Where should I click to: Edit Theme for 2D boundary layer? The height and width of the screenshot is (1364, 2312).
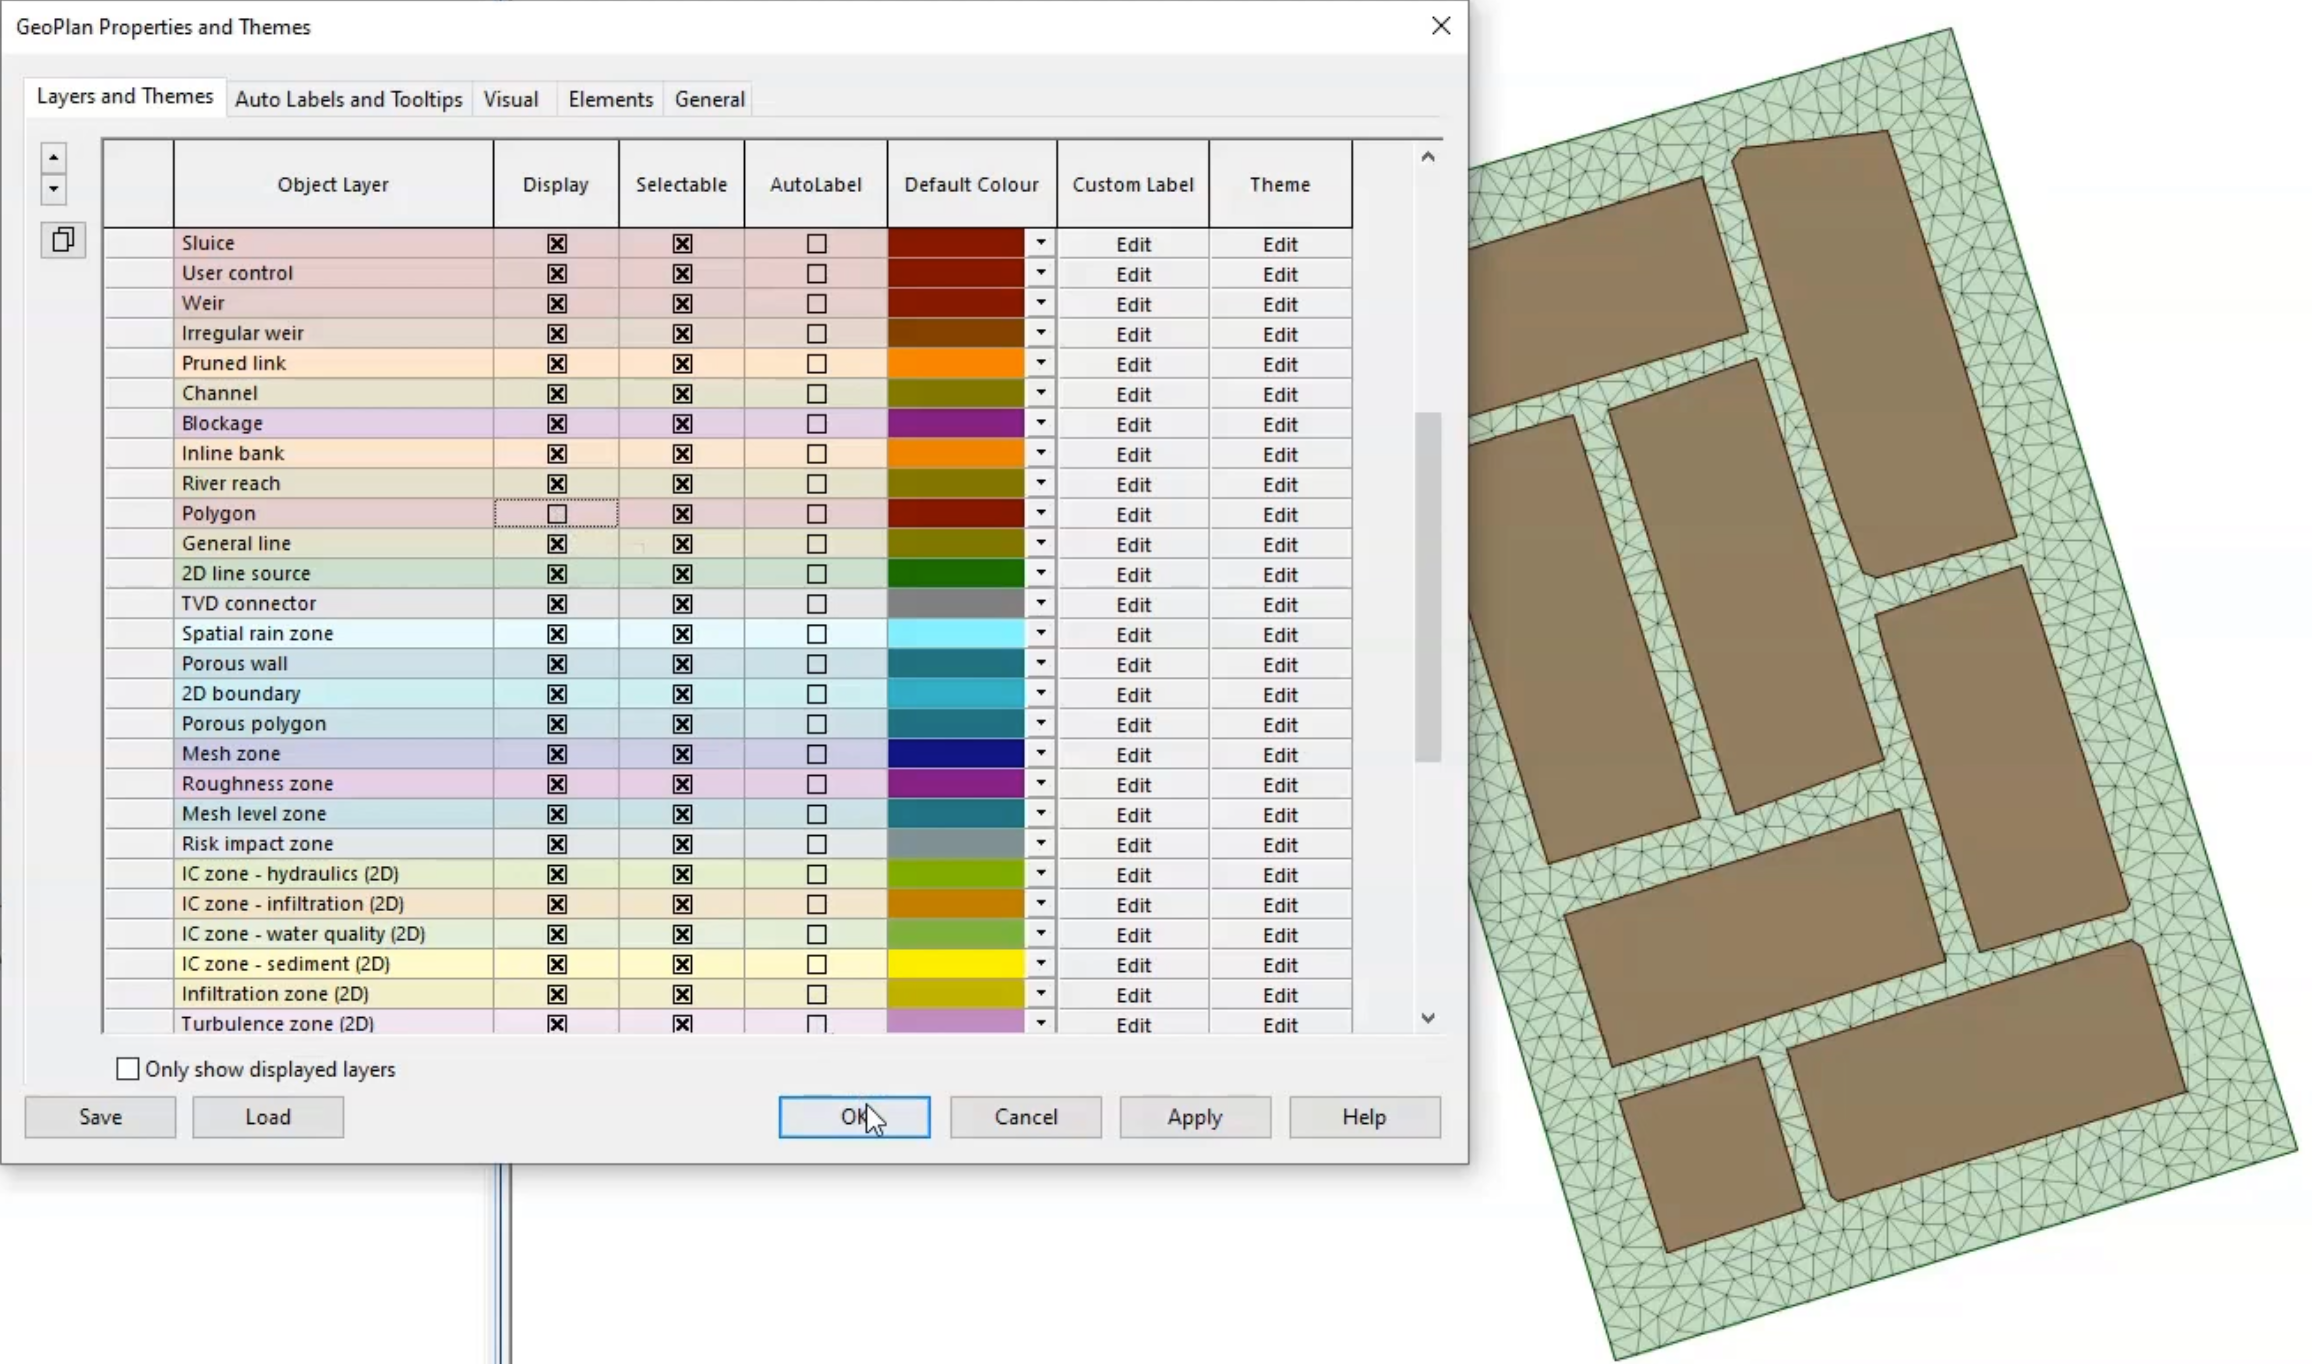[1280, 694]
